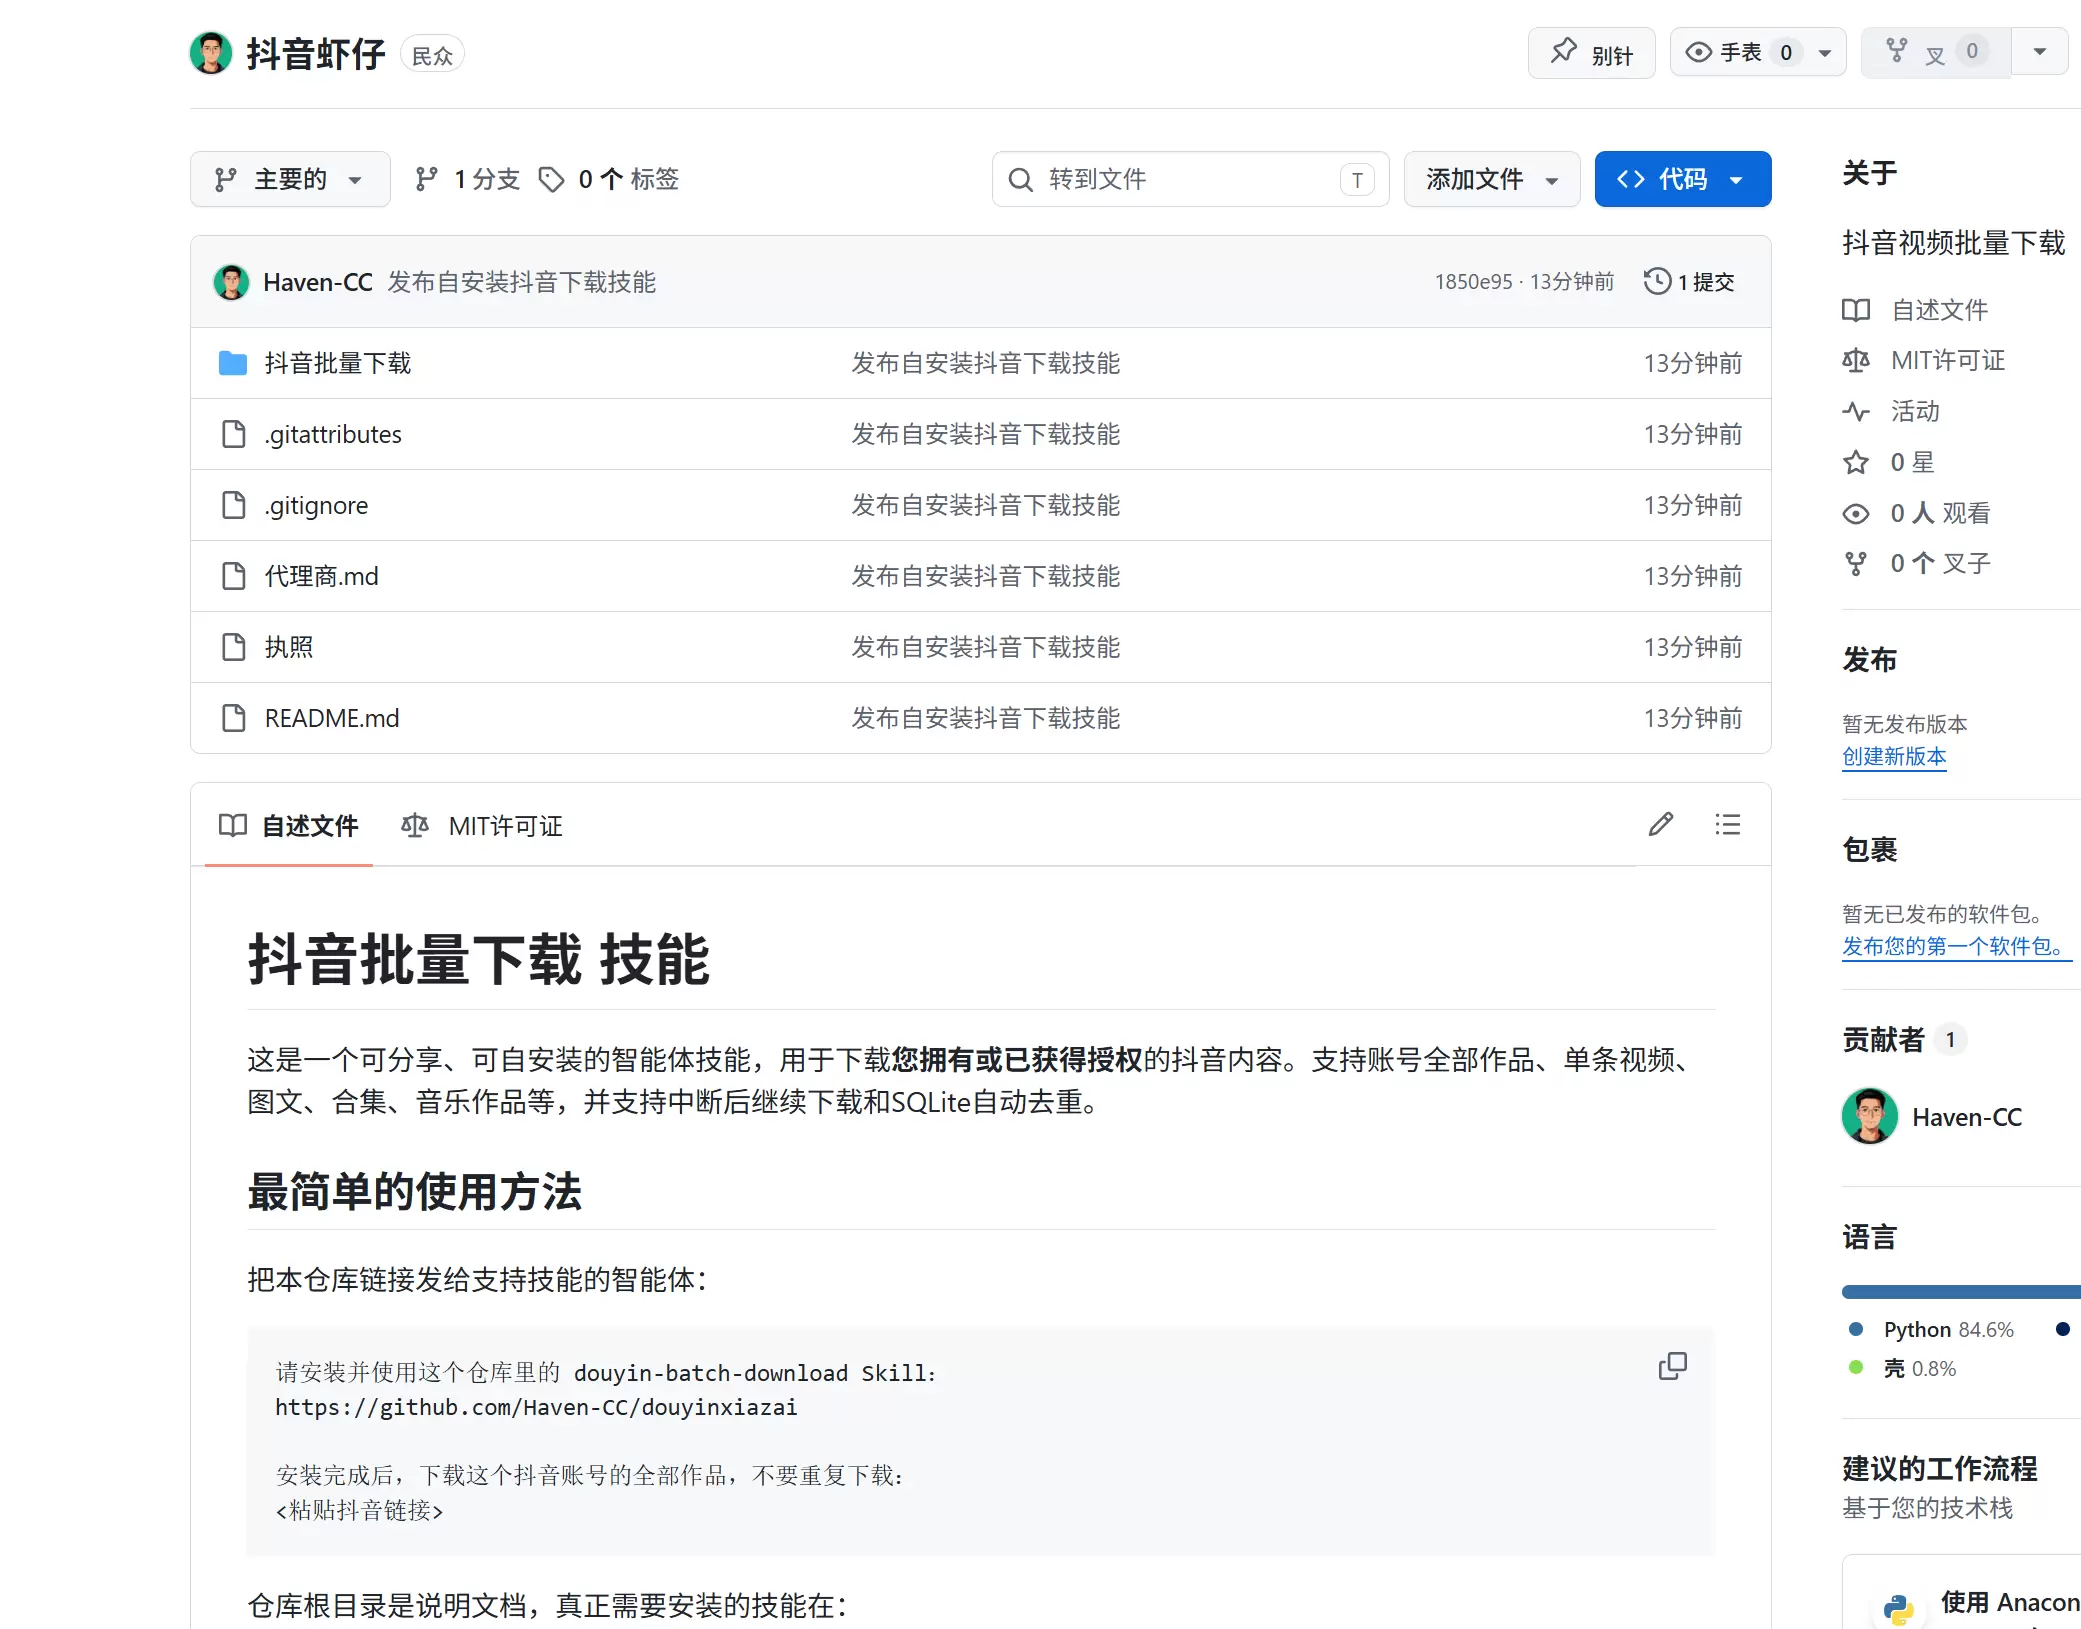Click the commit message in .gitignore row
Viewport: 2081px width, 1629px height.
(x=986, y=505)
